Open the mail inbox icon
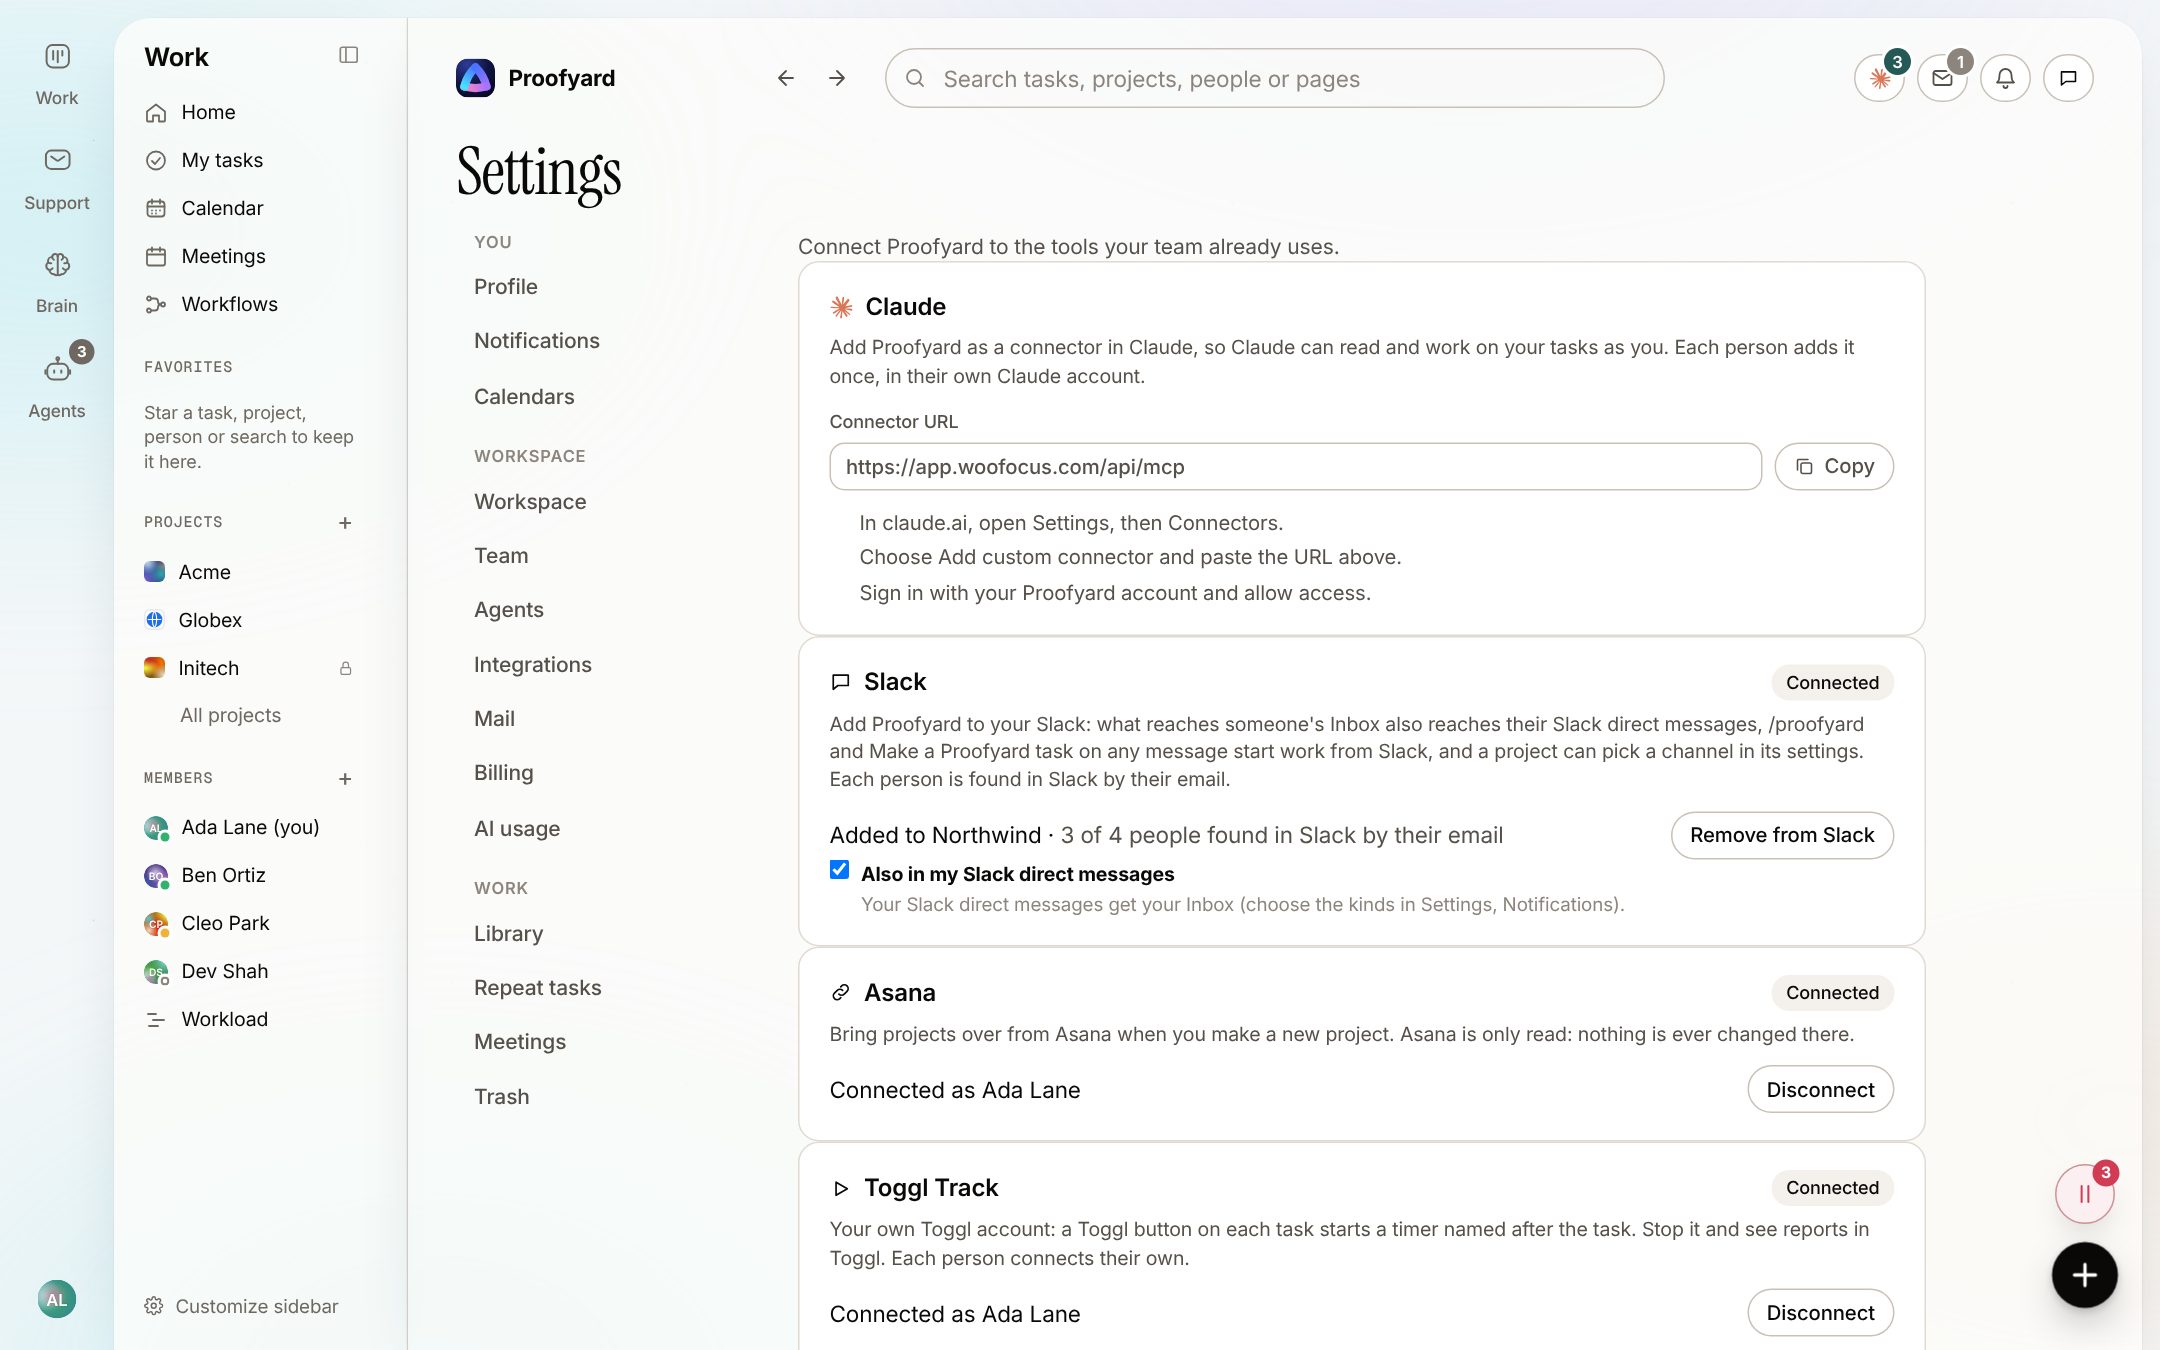2160x1350 pixels. point(1942,78)
